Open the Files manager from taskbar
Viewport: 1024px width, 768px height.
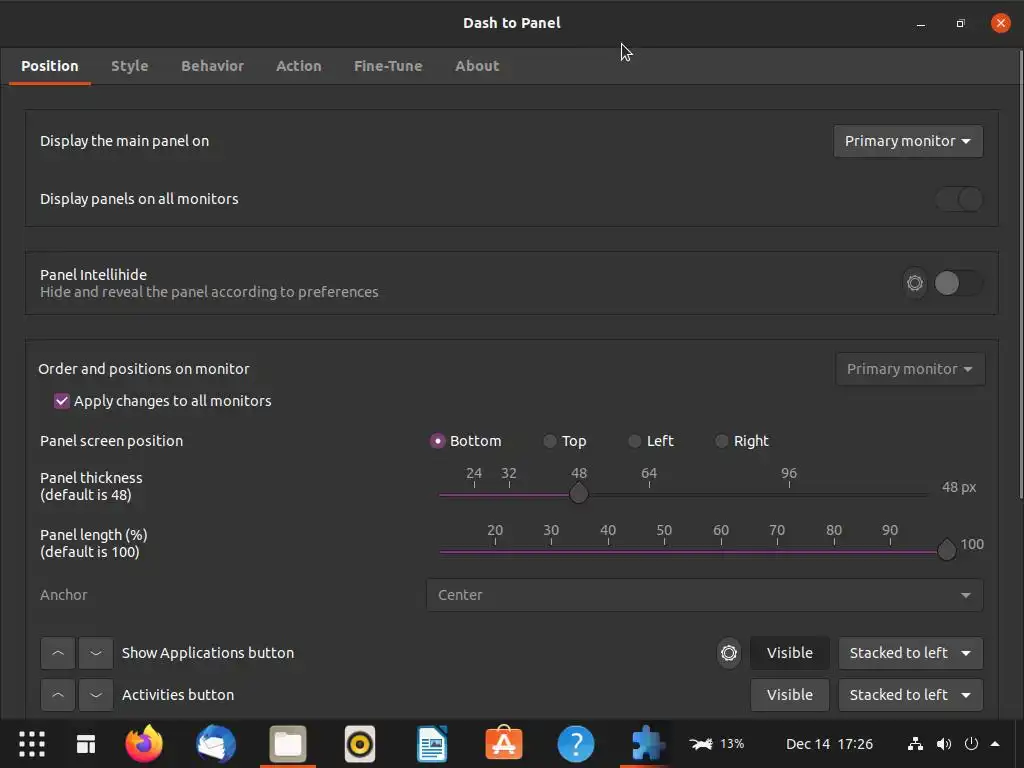[x=287, y=744]
